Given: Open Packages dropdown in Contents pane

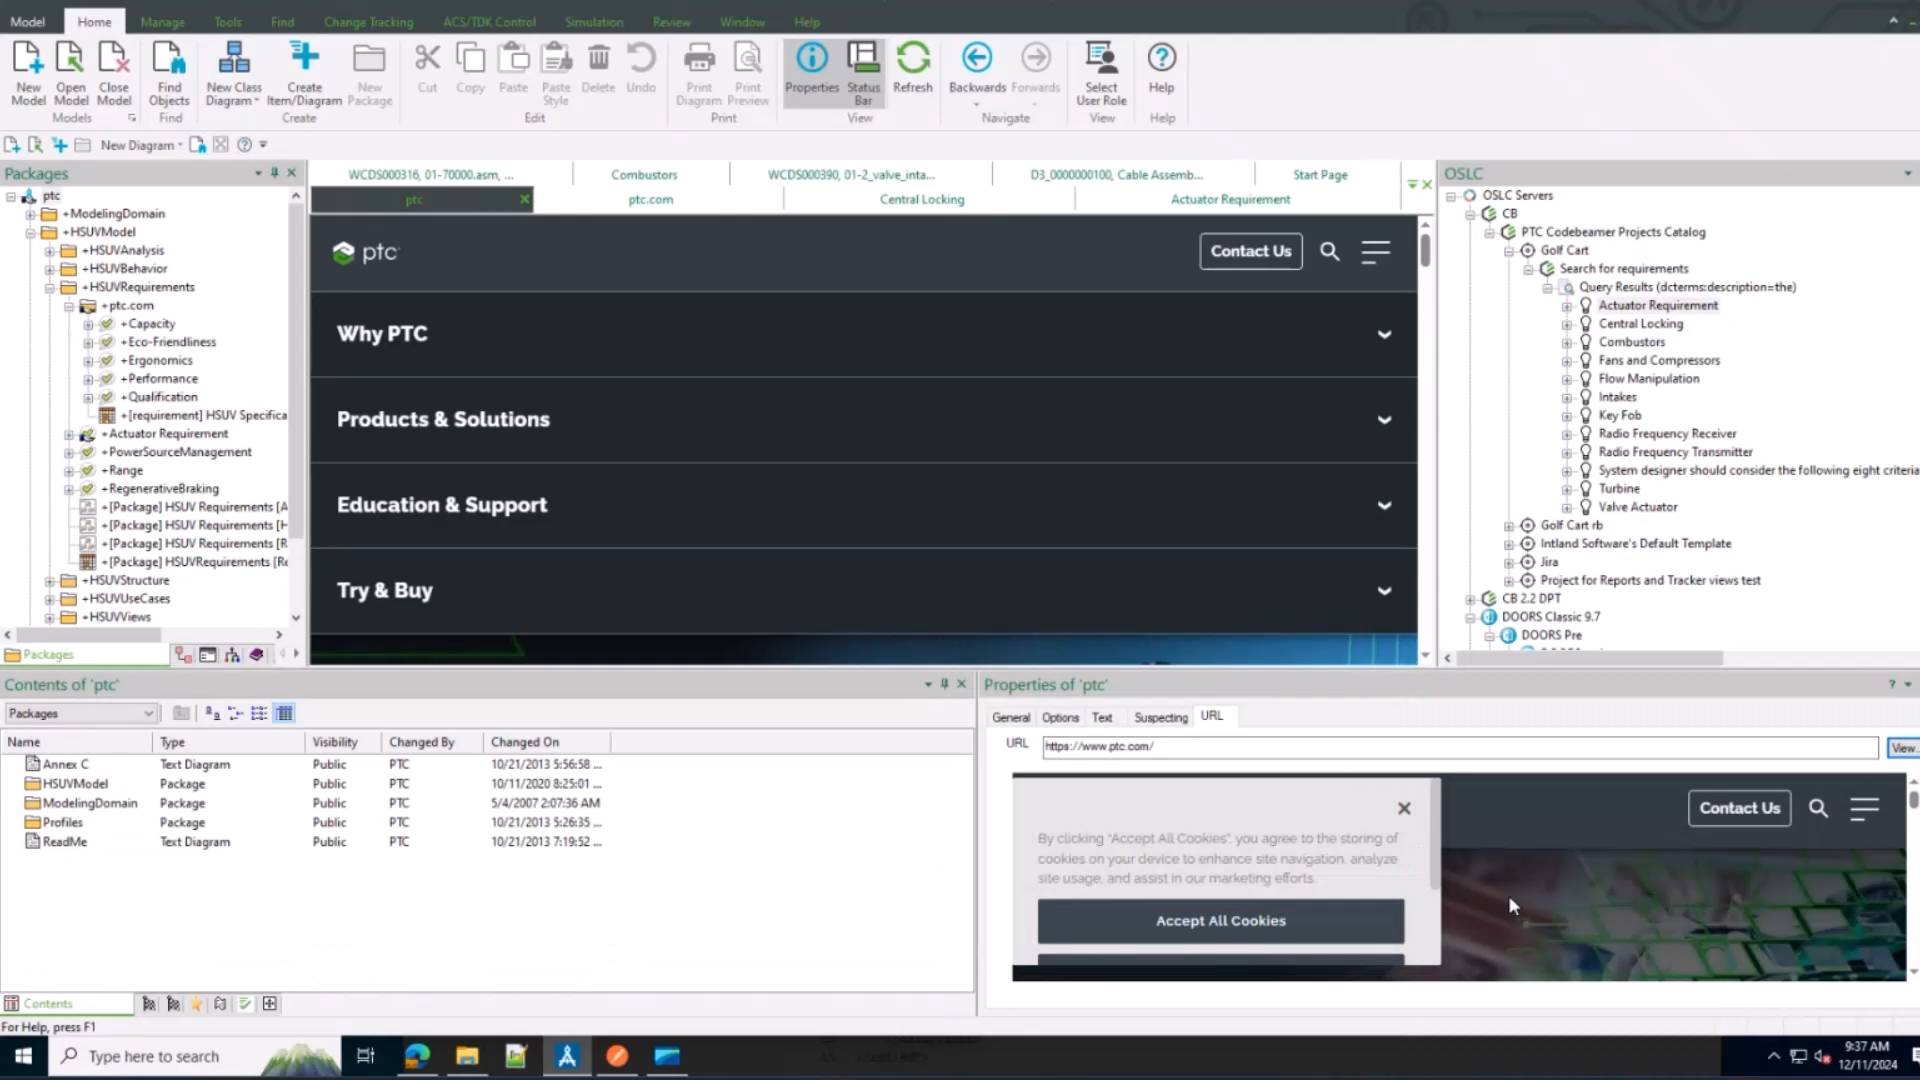Looking at the screenshot, I should point(81,713).
